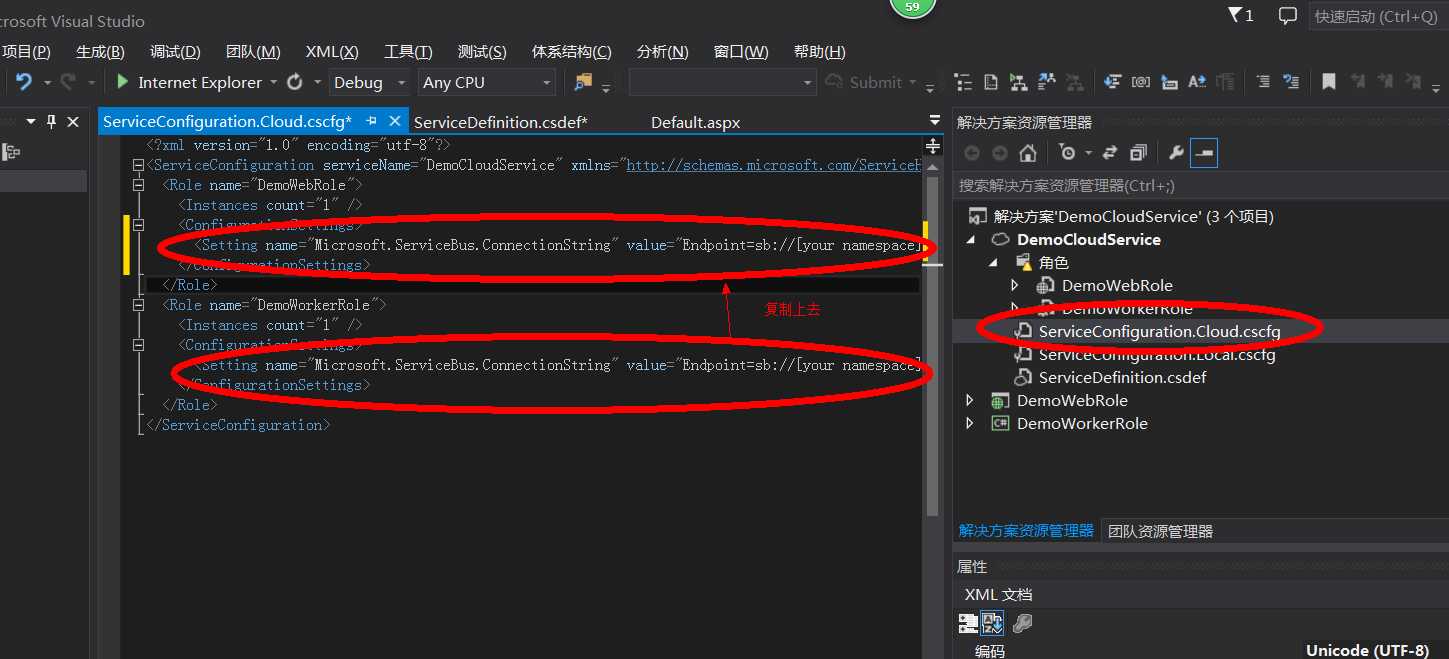Open the document tabs overflow dropdown
Viewport: 1449px width, 659px height.
(935, 121)
